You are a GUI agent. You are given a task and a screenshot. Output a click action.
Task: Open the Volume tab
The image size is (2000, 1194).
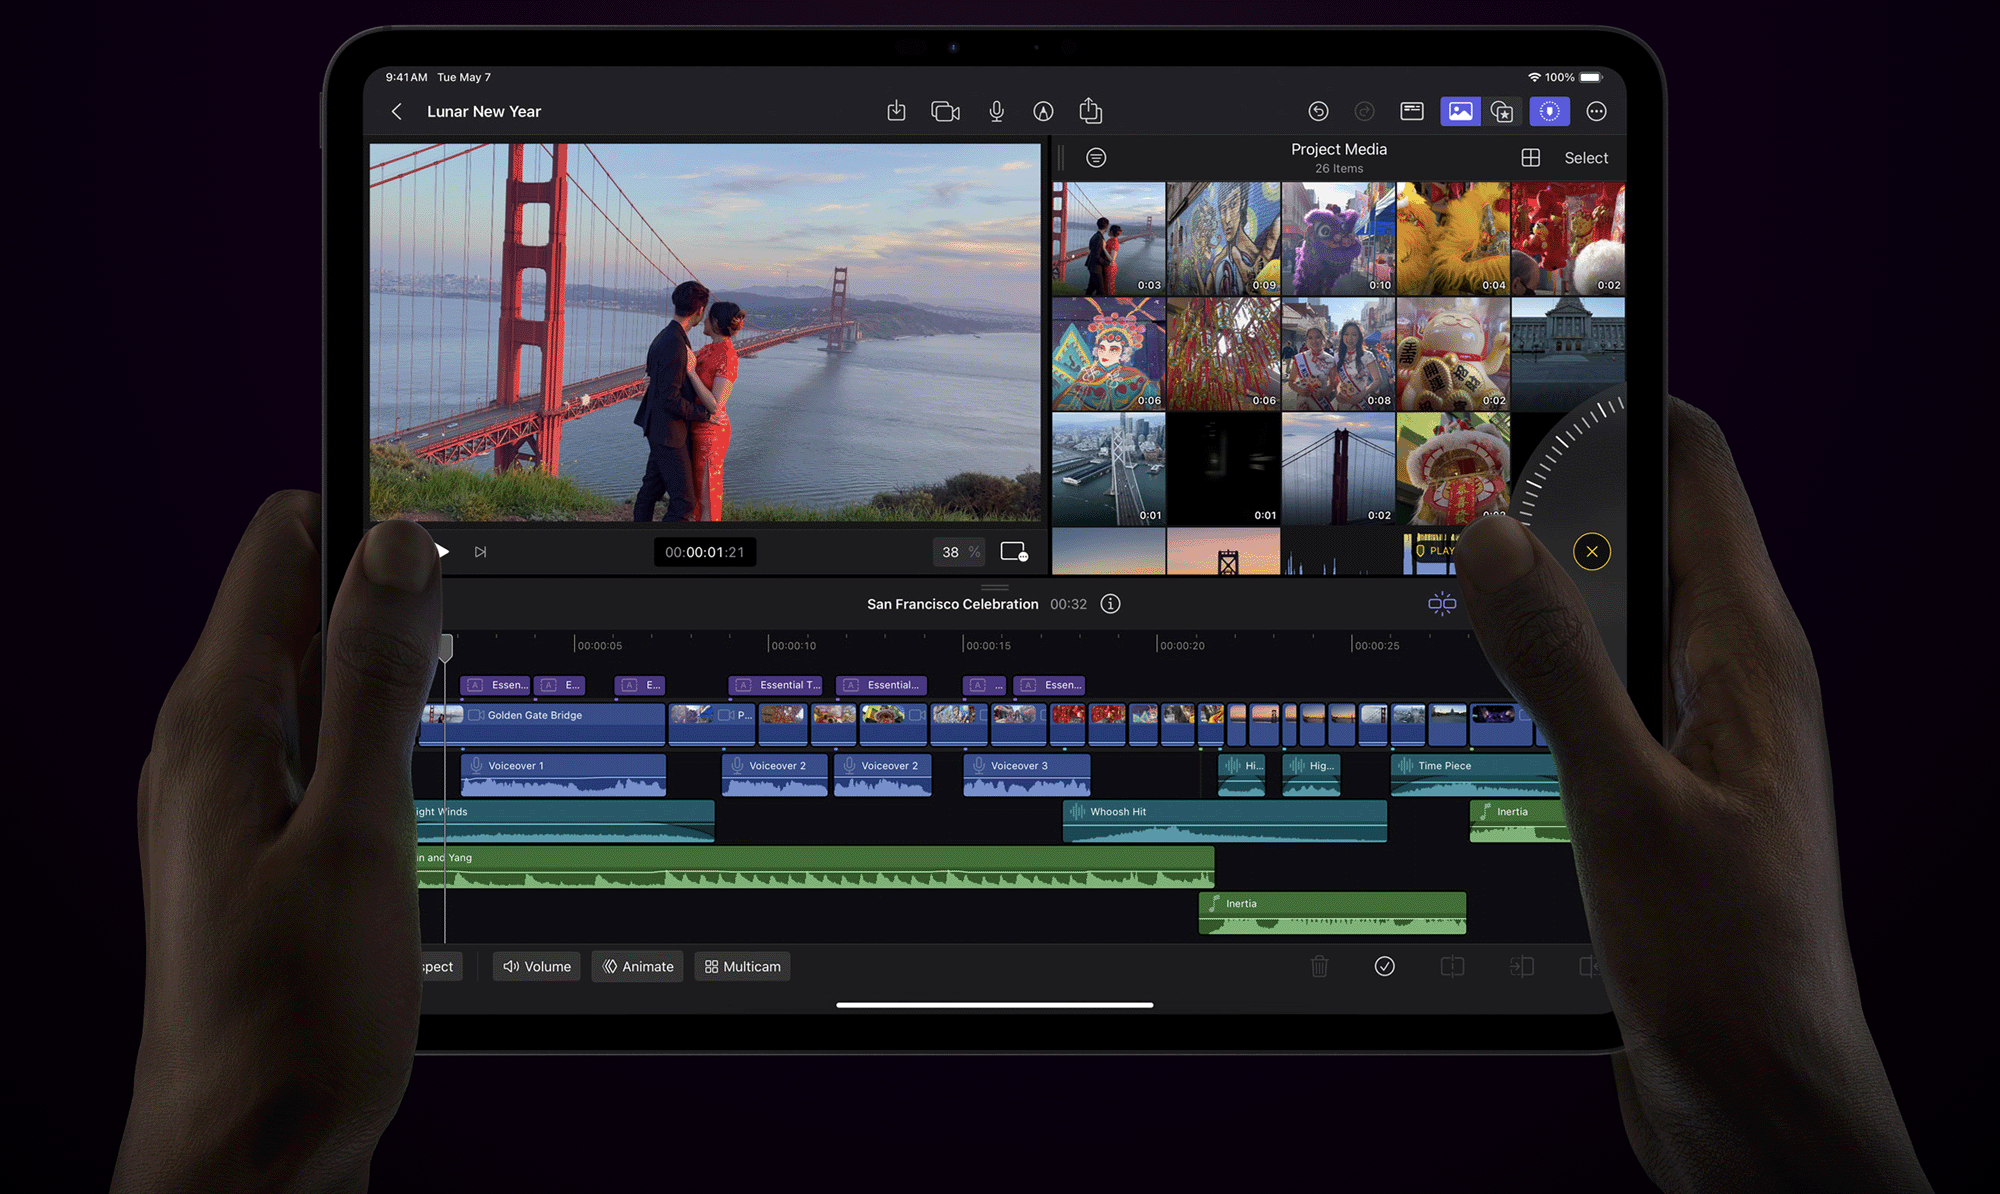coord(537,966)
